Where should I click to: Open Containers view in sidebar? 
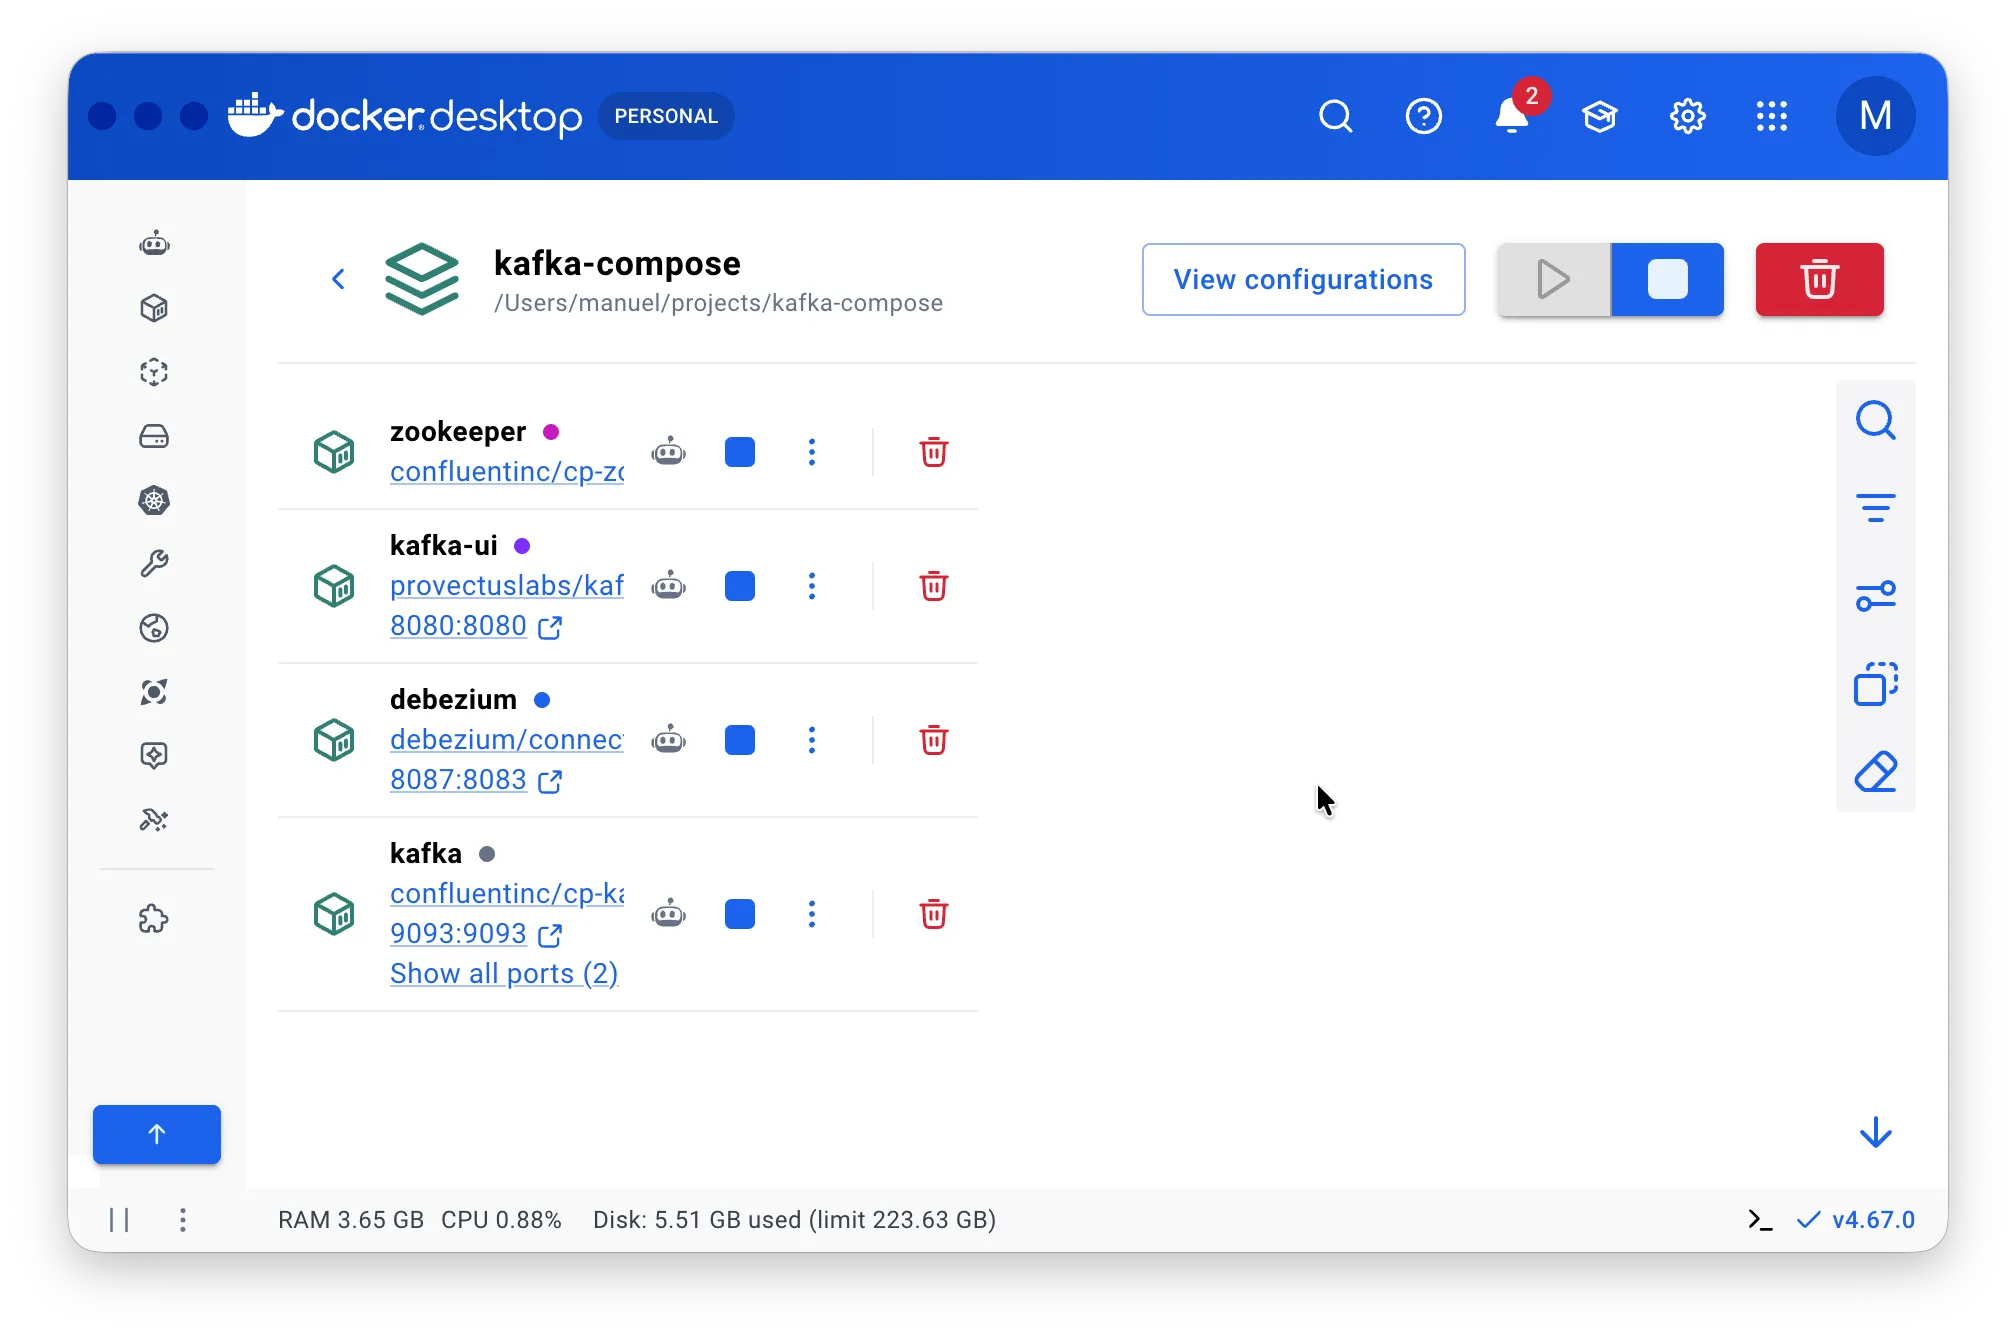point(154,308)
